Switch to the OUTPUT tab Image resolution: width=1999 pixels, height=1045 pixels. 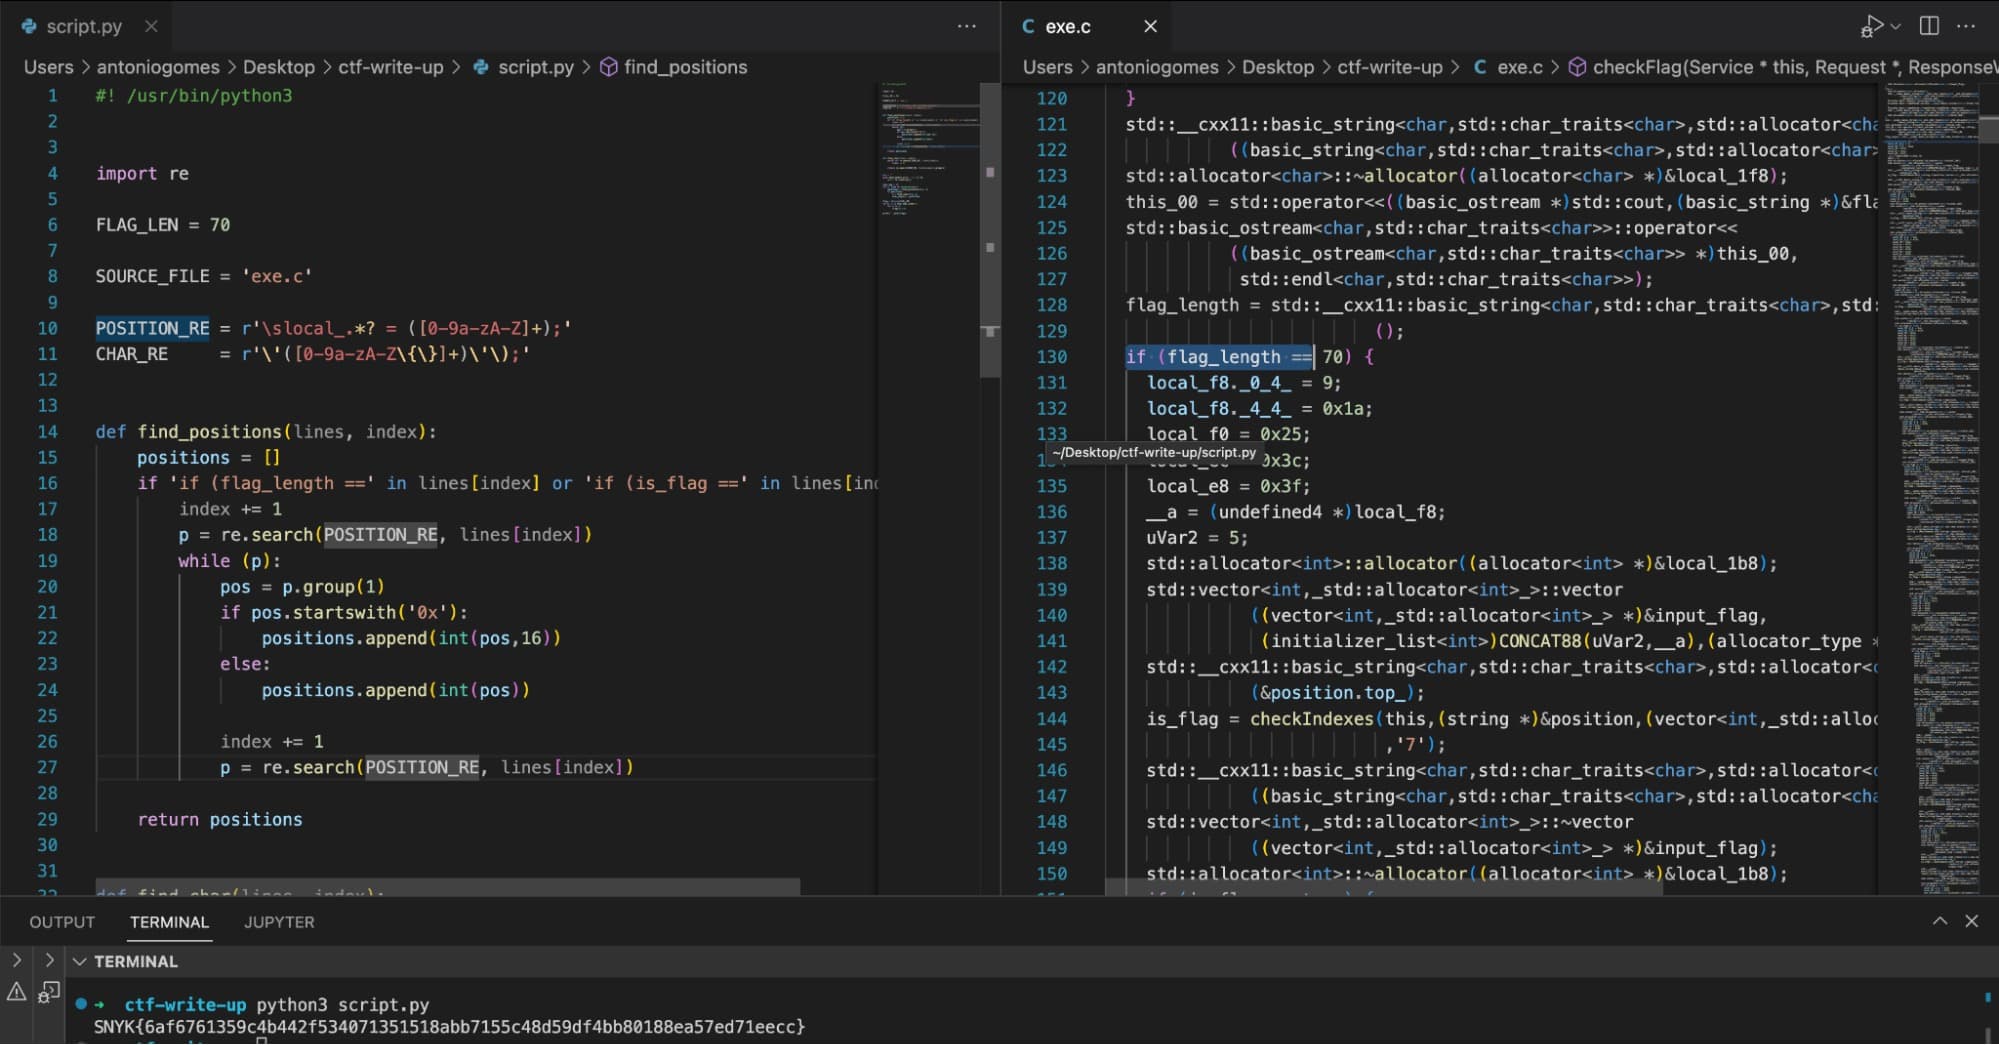pos(61,922)
